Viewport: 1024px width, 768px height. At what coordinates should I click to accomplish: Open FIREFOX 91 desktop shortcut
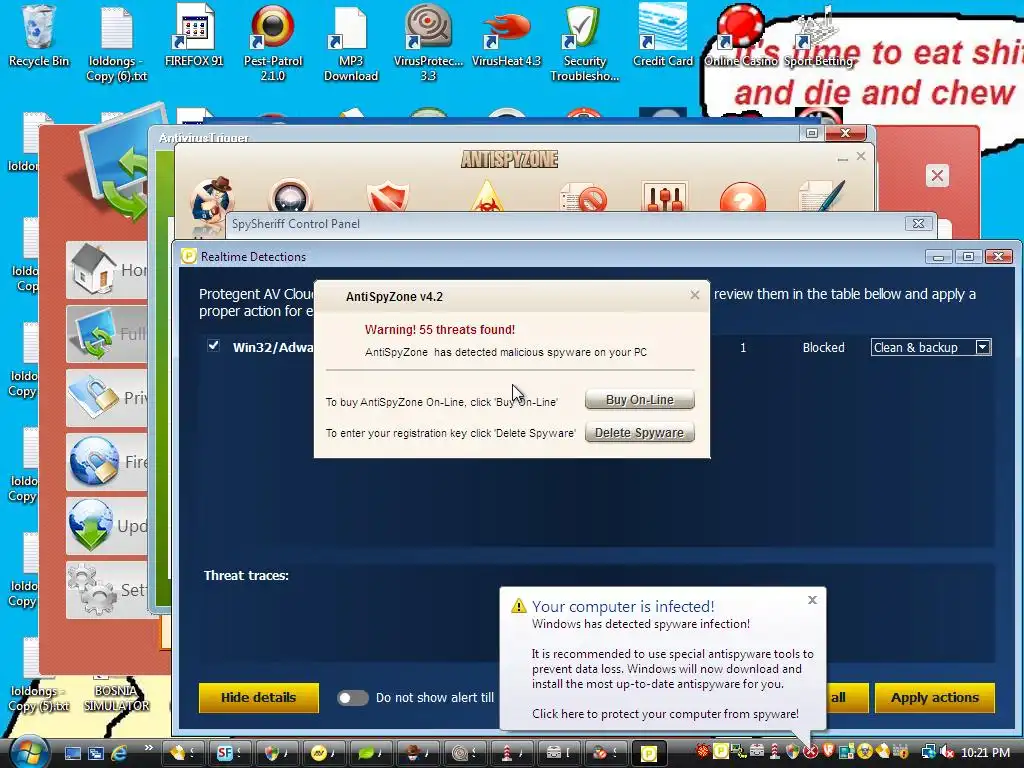(x=194, y=33)
